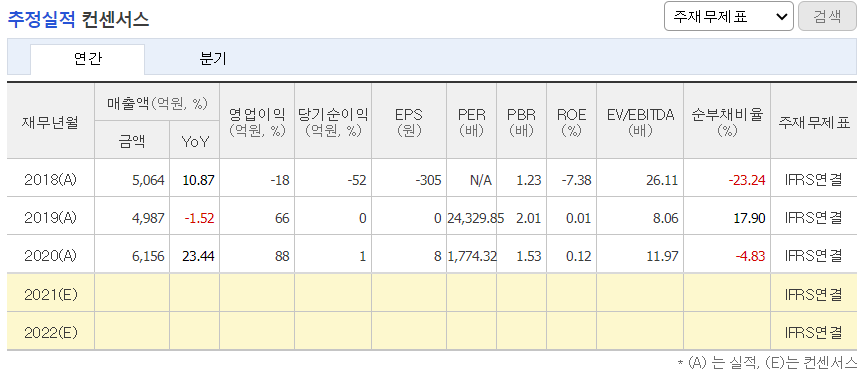Click YoY value 10.87
The image size is (864, 375).
[199, 180]
